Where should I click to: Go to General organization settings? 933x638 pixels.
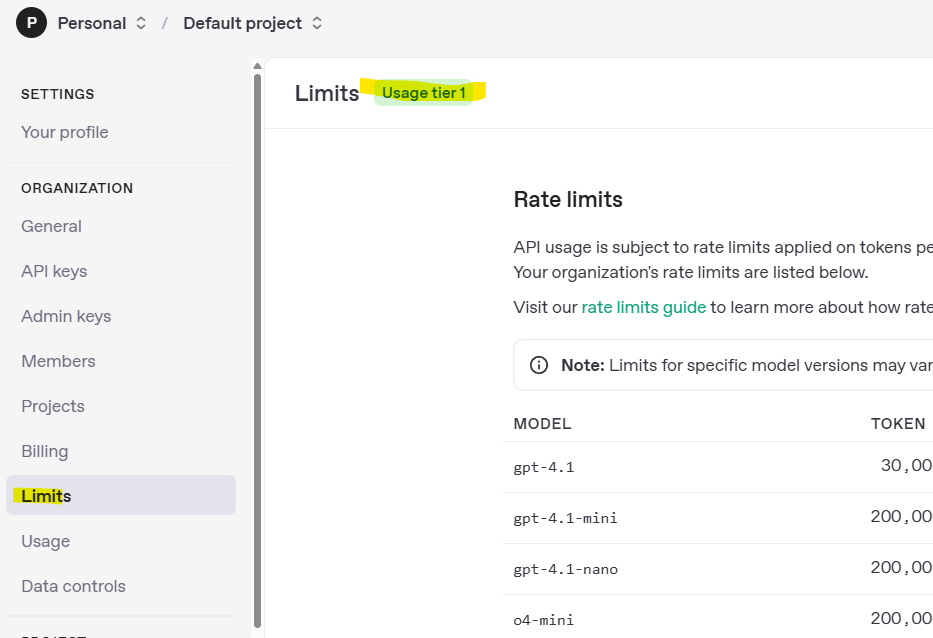click(51, 226)
